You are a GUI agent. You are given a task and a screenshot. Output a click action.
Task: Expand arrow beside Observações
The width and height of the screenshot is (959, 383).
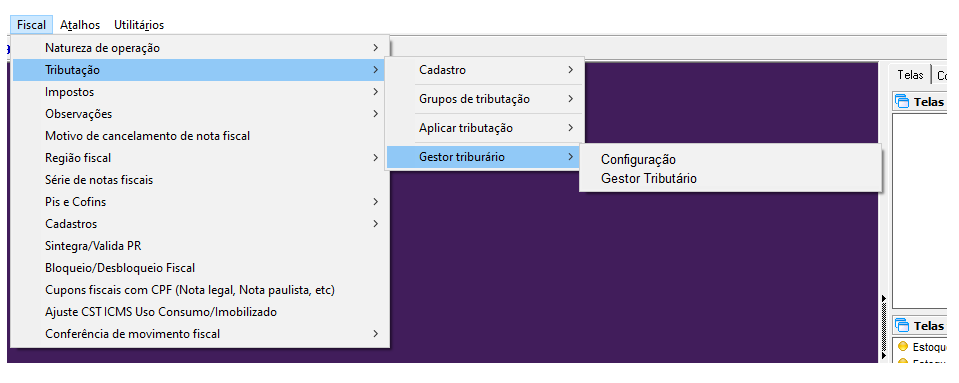(x=375, y=114)
